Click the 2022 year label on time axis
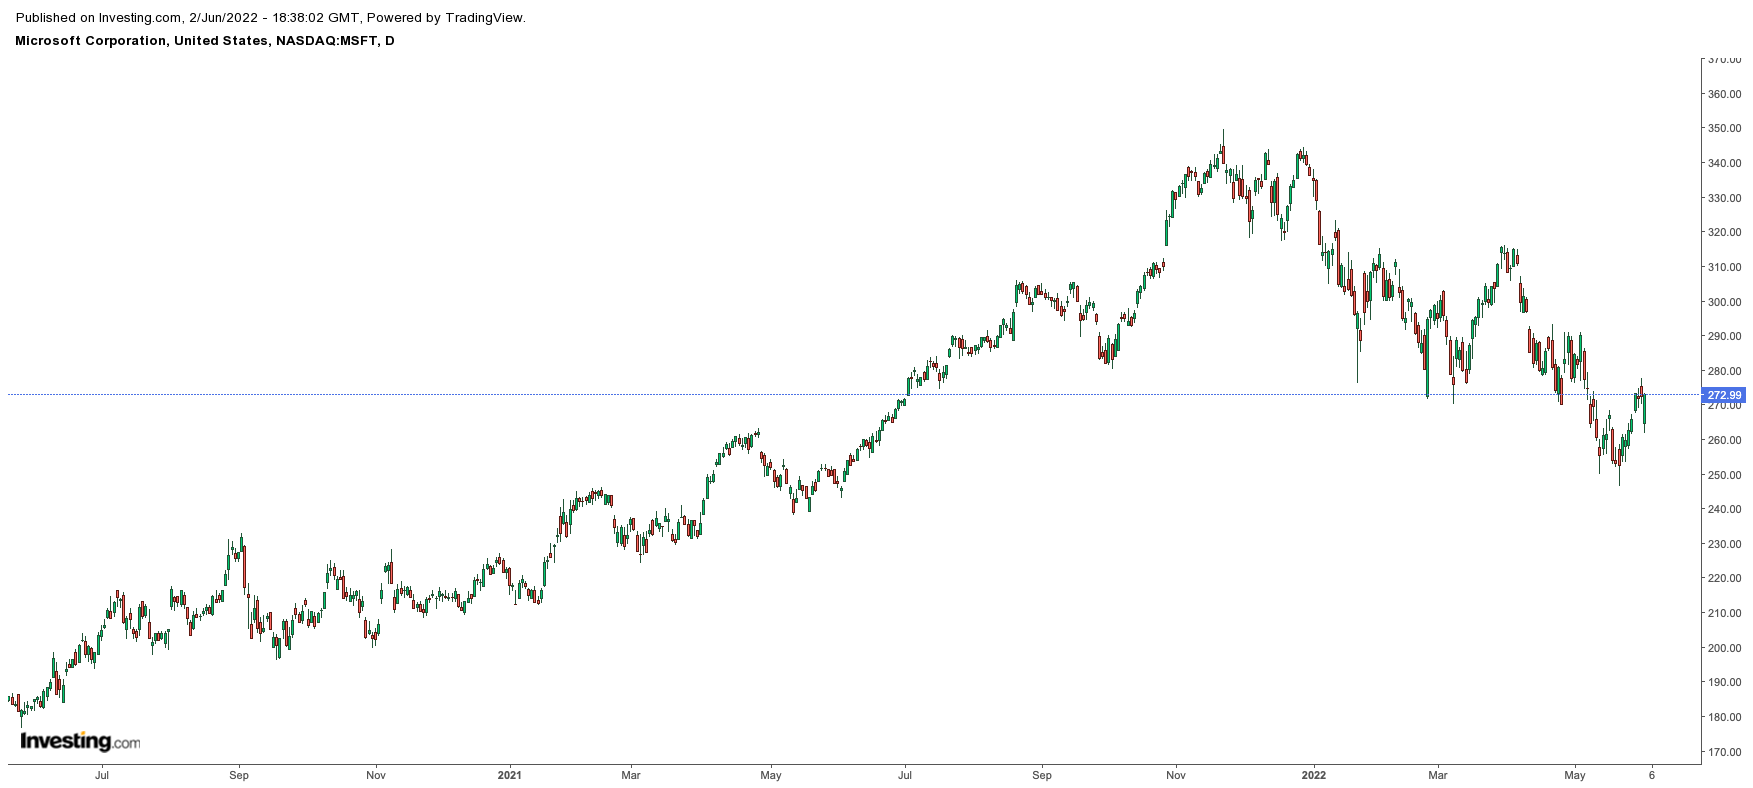The height and width of the screenshot is (788, 1753). [x=1314, y=775]
